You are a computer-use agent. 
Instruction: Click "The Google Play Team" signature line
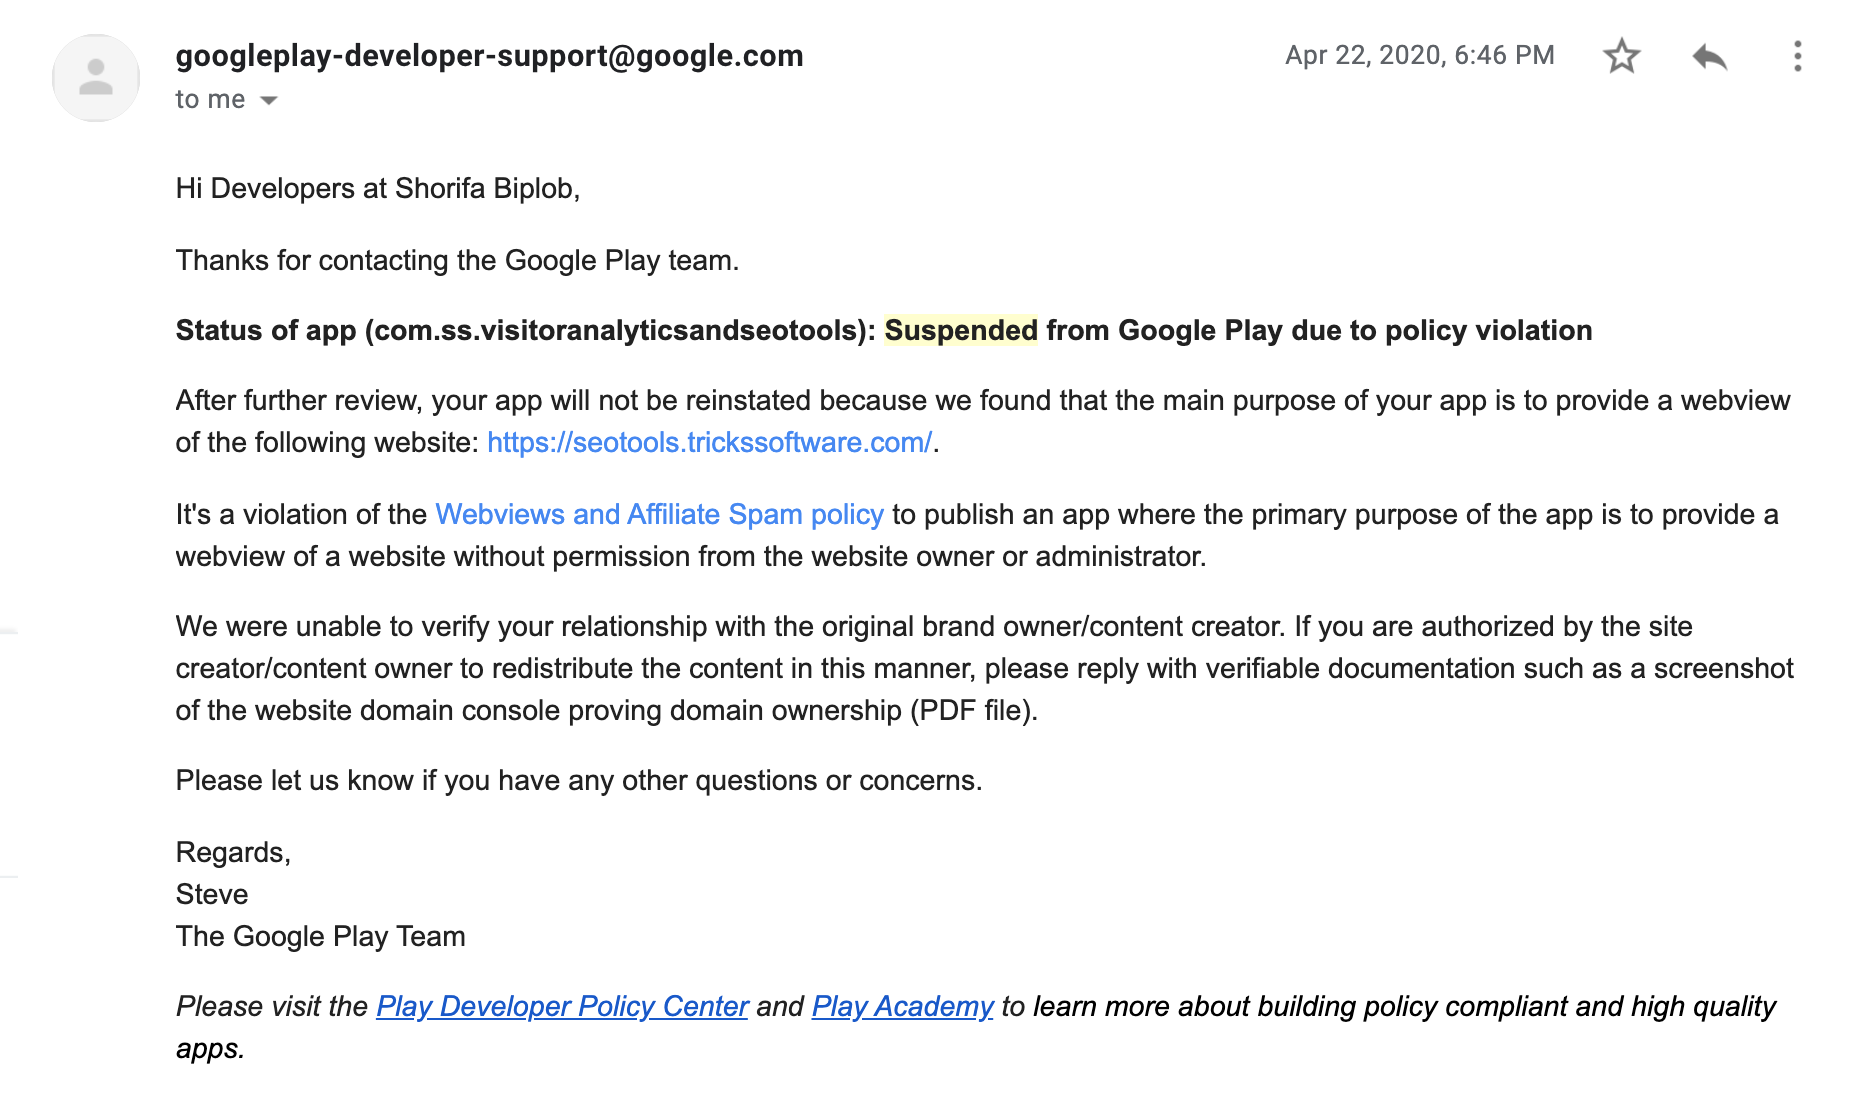click(321, 936)
